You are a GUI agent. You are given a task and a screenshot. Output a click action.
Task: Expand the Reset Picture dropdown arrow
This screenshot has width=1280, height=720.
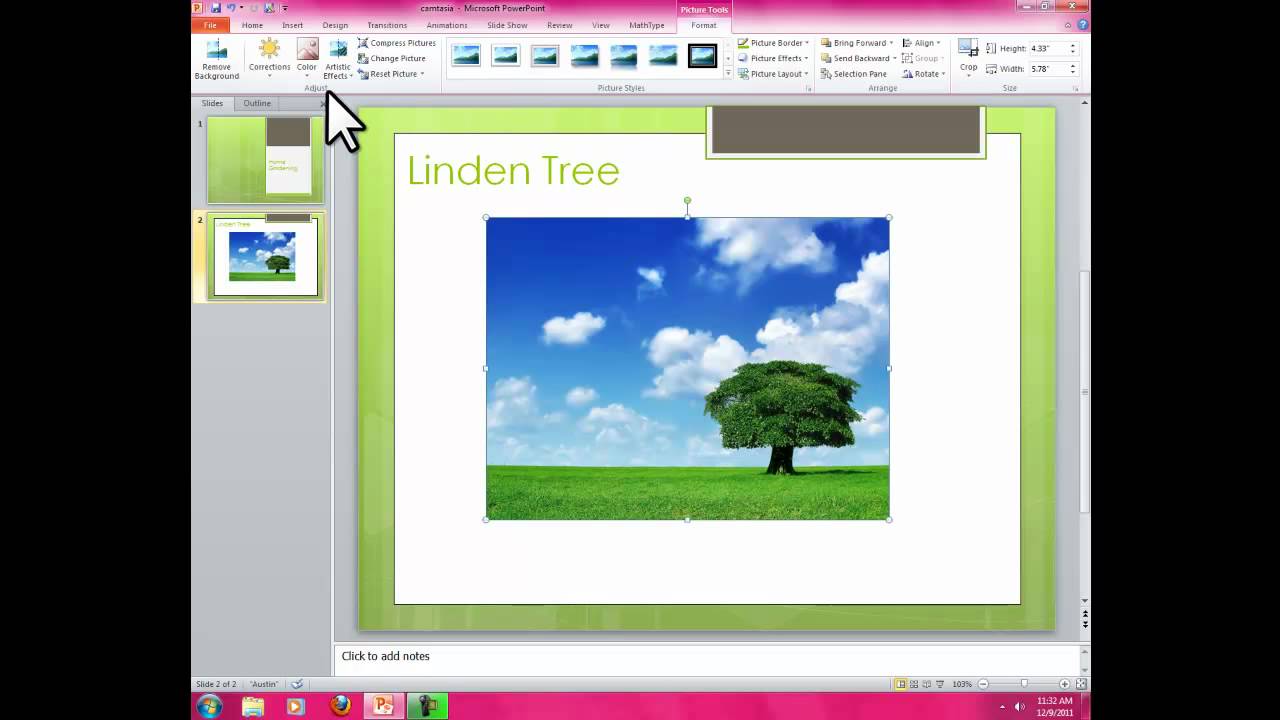[x=422, y=74]
